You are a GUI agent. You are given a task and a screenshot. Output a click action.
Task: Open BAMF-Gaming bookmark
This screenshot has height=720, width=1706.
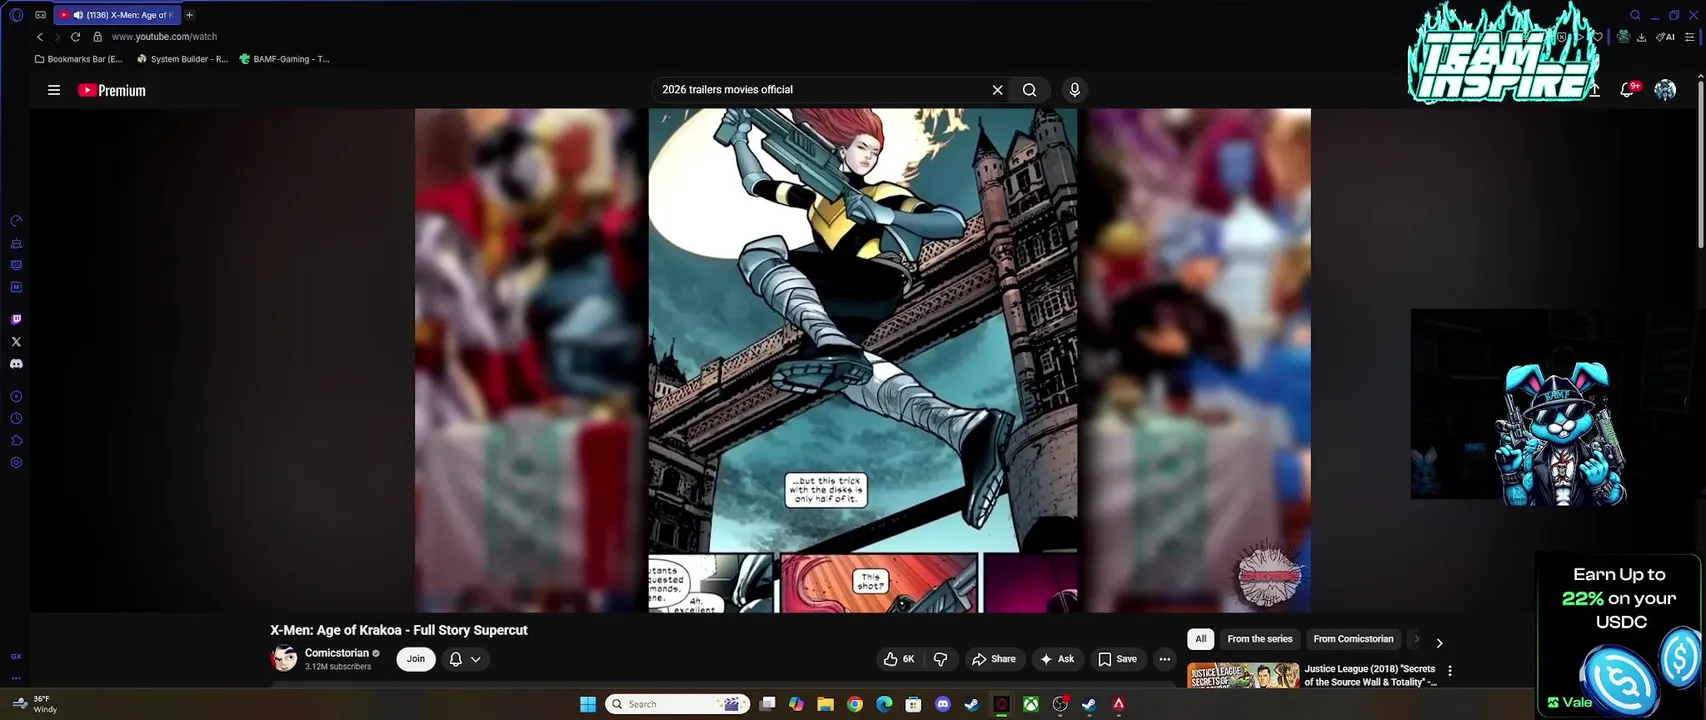(x=284, y=59)
